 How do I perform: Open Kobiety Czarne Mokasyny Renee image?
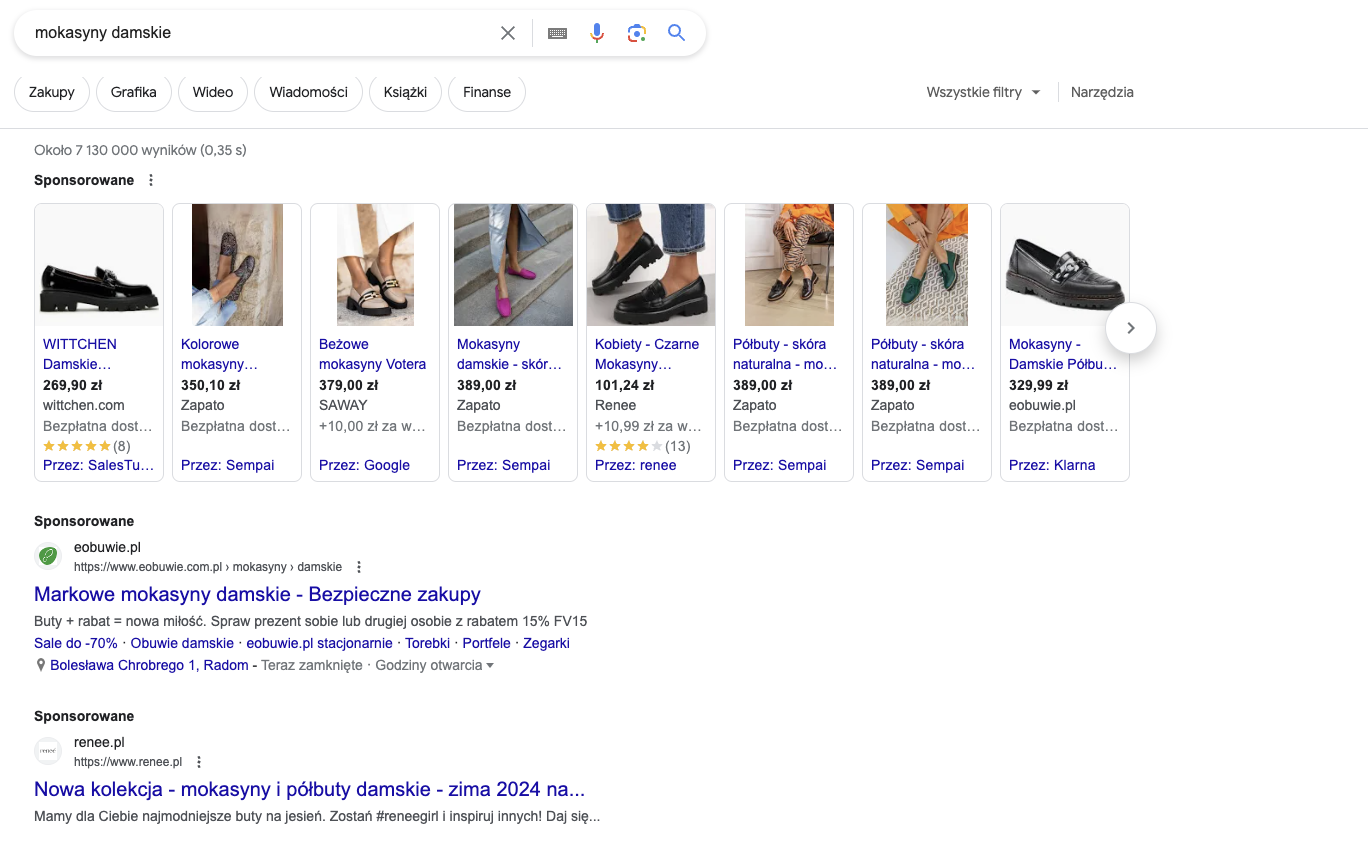651,265
